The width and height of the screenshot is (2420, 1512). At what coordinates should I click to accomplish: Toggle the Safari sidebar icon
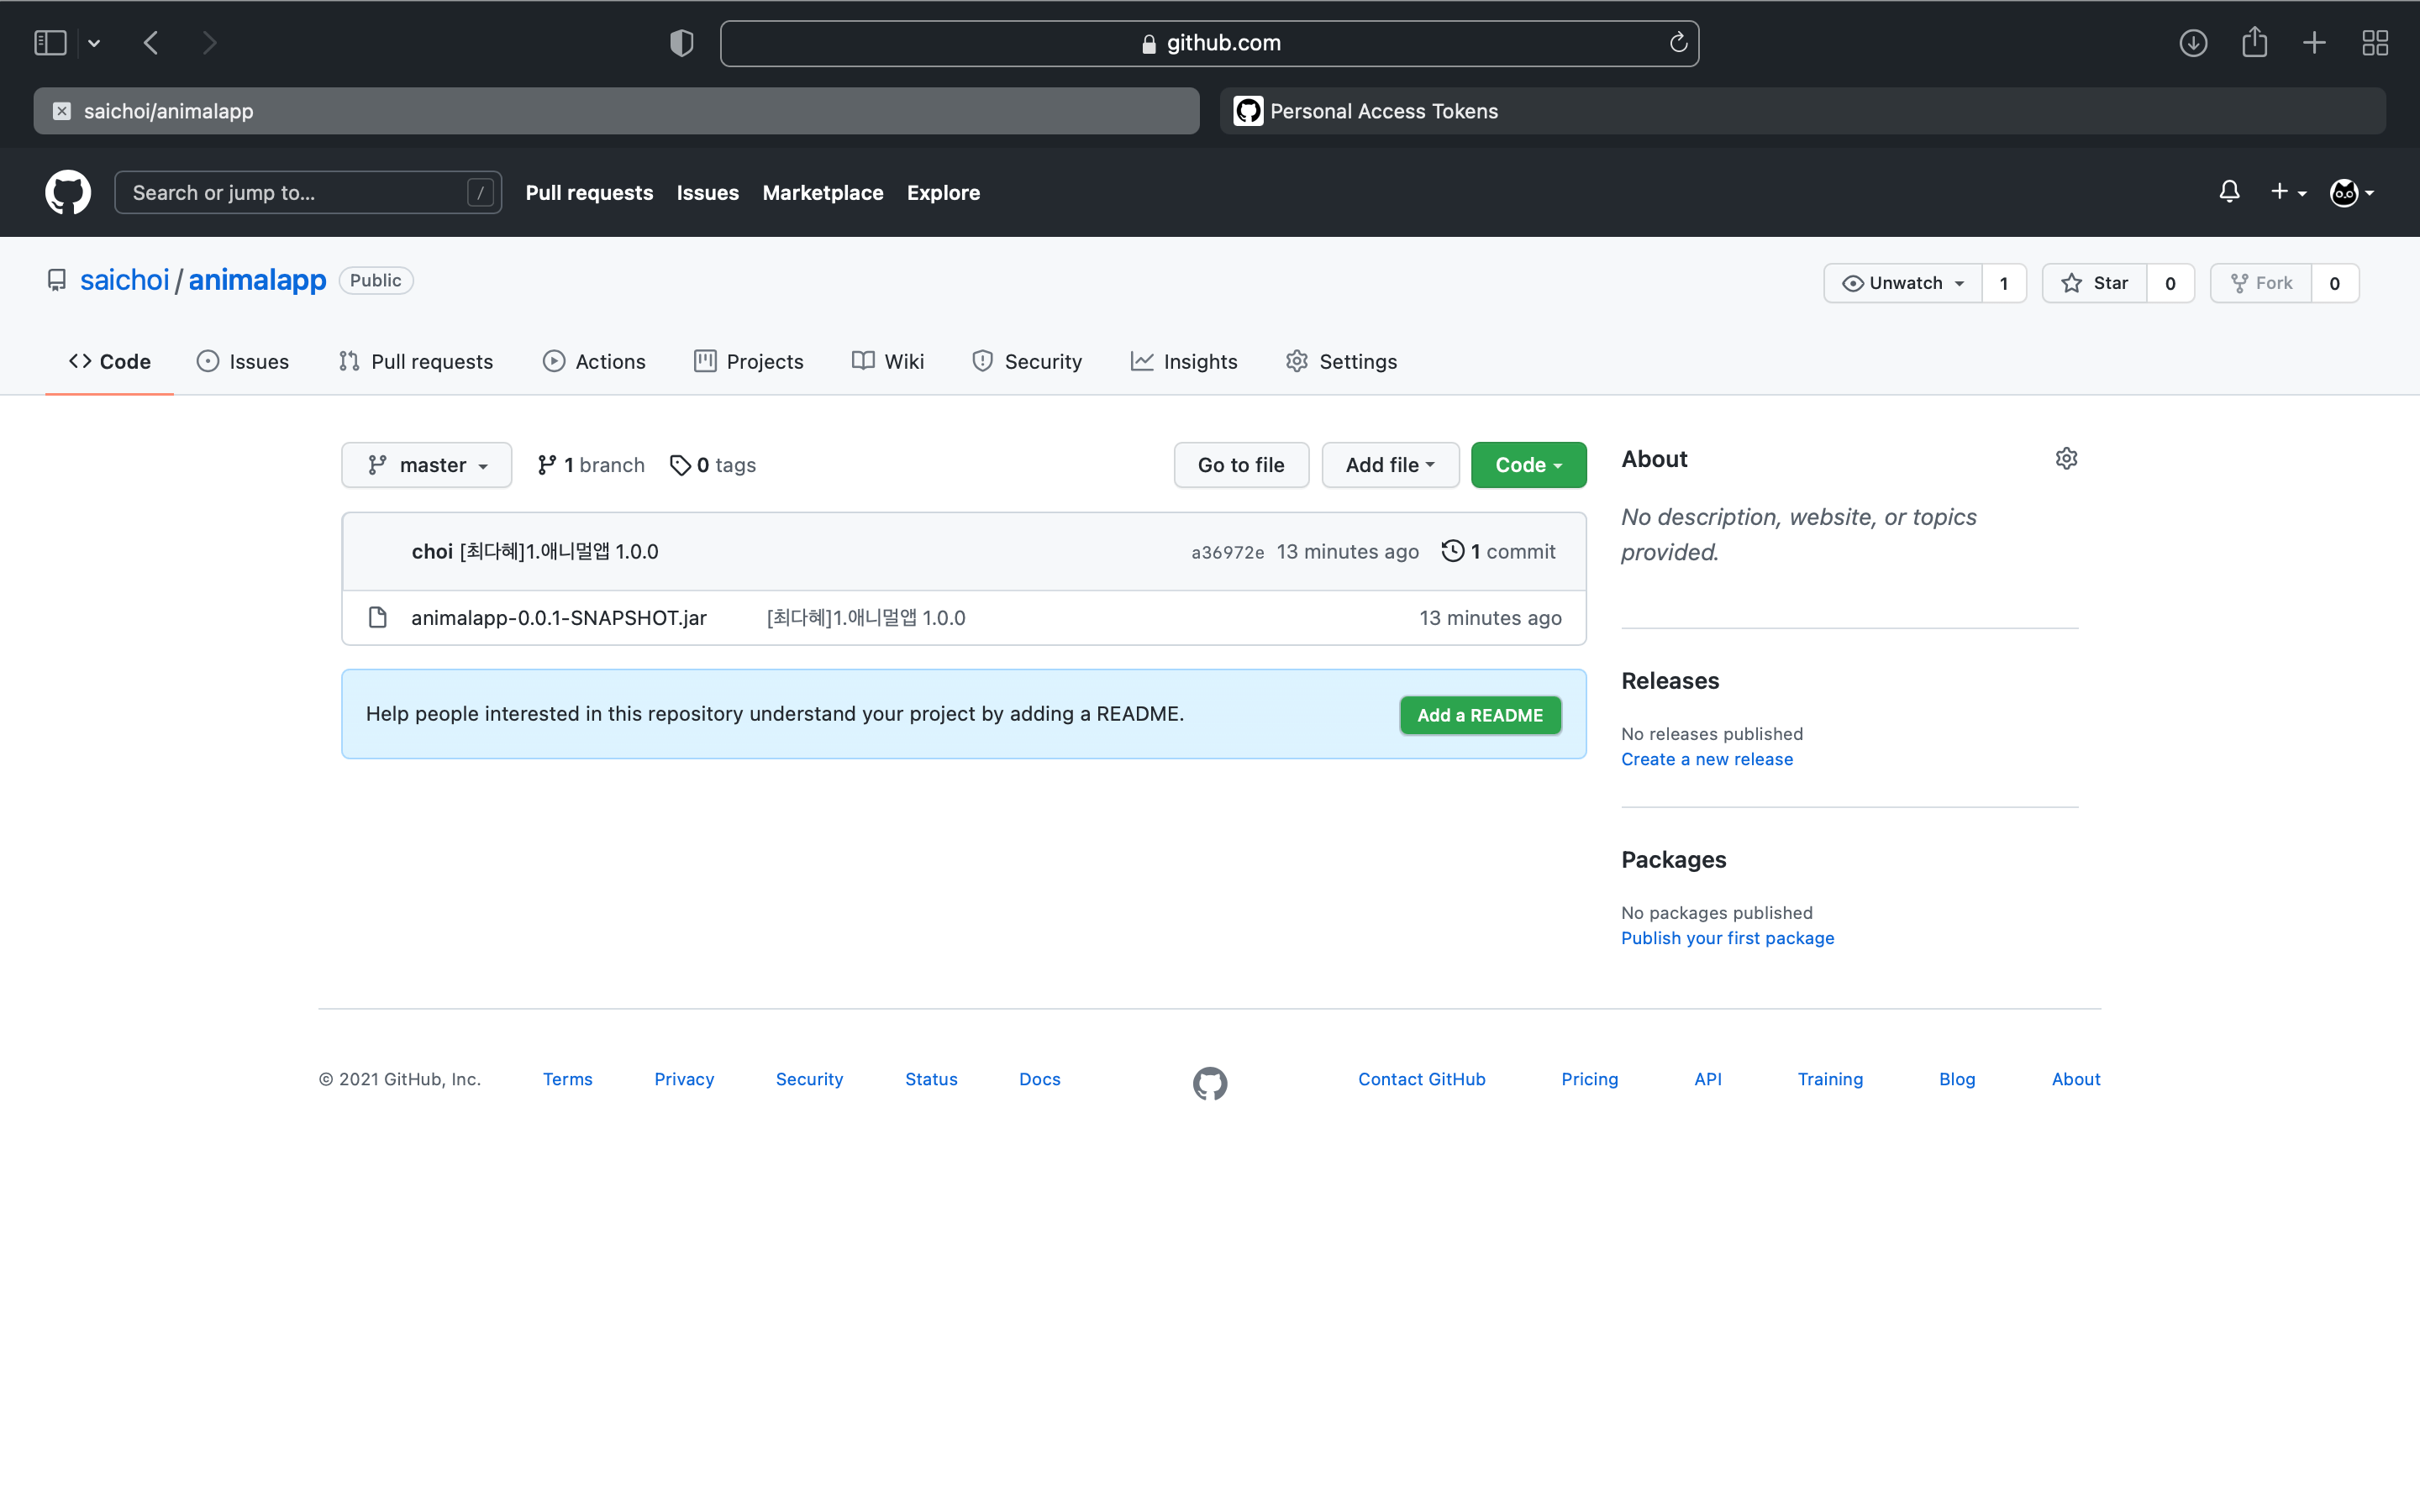pyautogui.click(x=50, y=43)
